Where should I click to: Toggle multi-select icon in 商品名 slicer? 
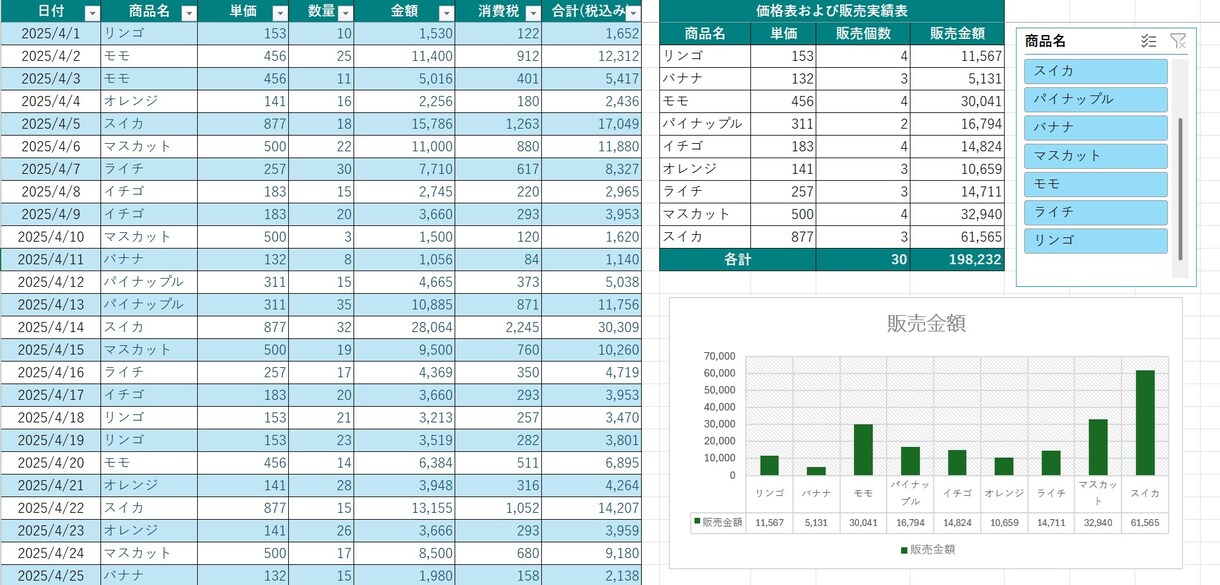tap(1149, 41)
